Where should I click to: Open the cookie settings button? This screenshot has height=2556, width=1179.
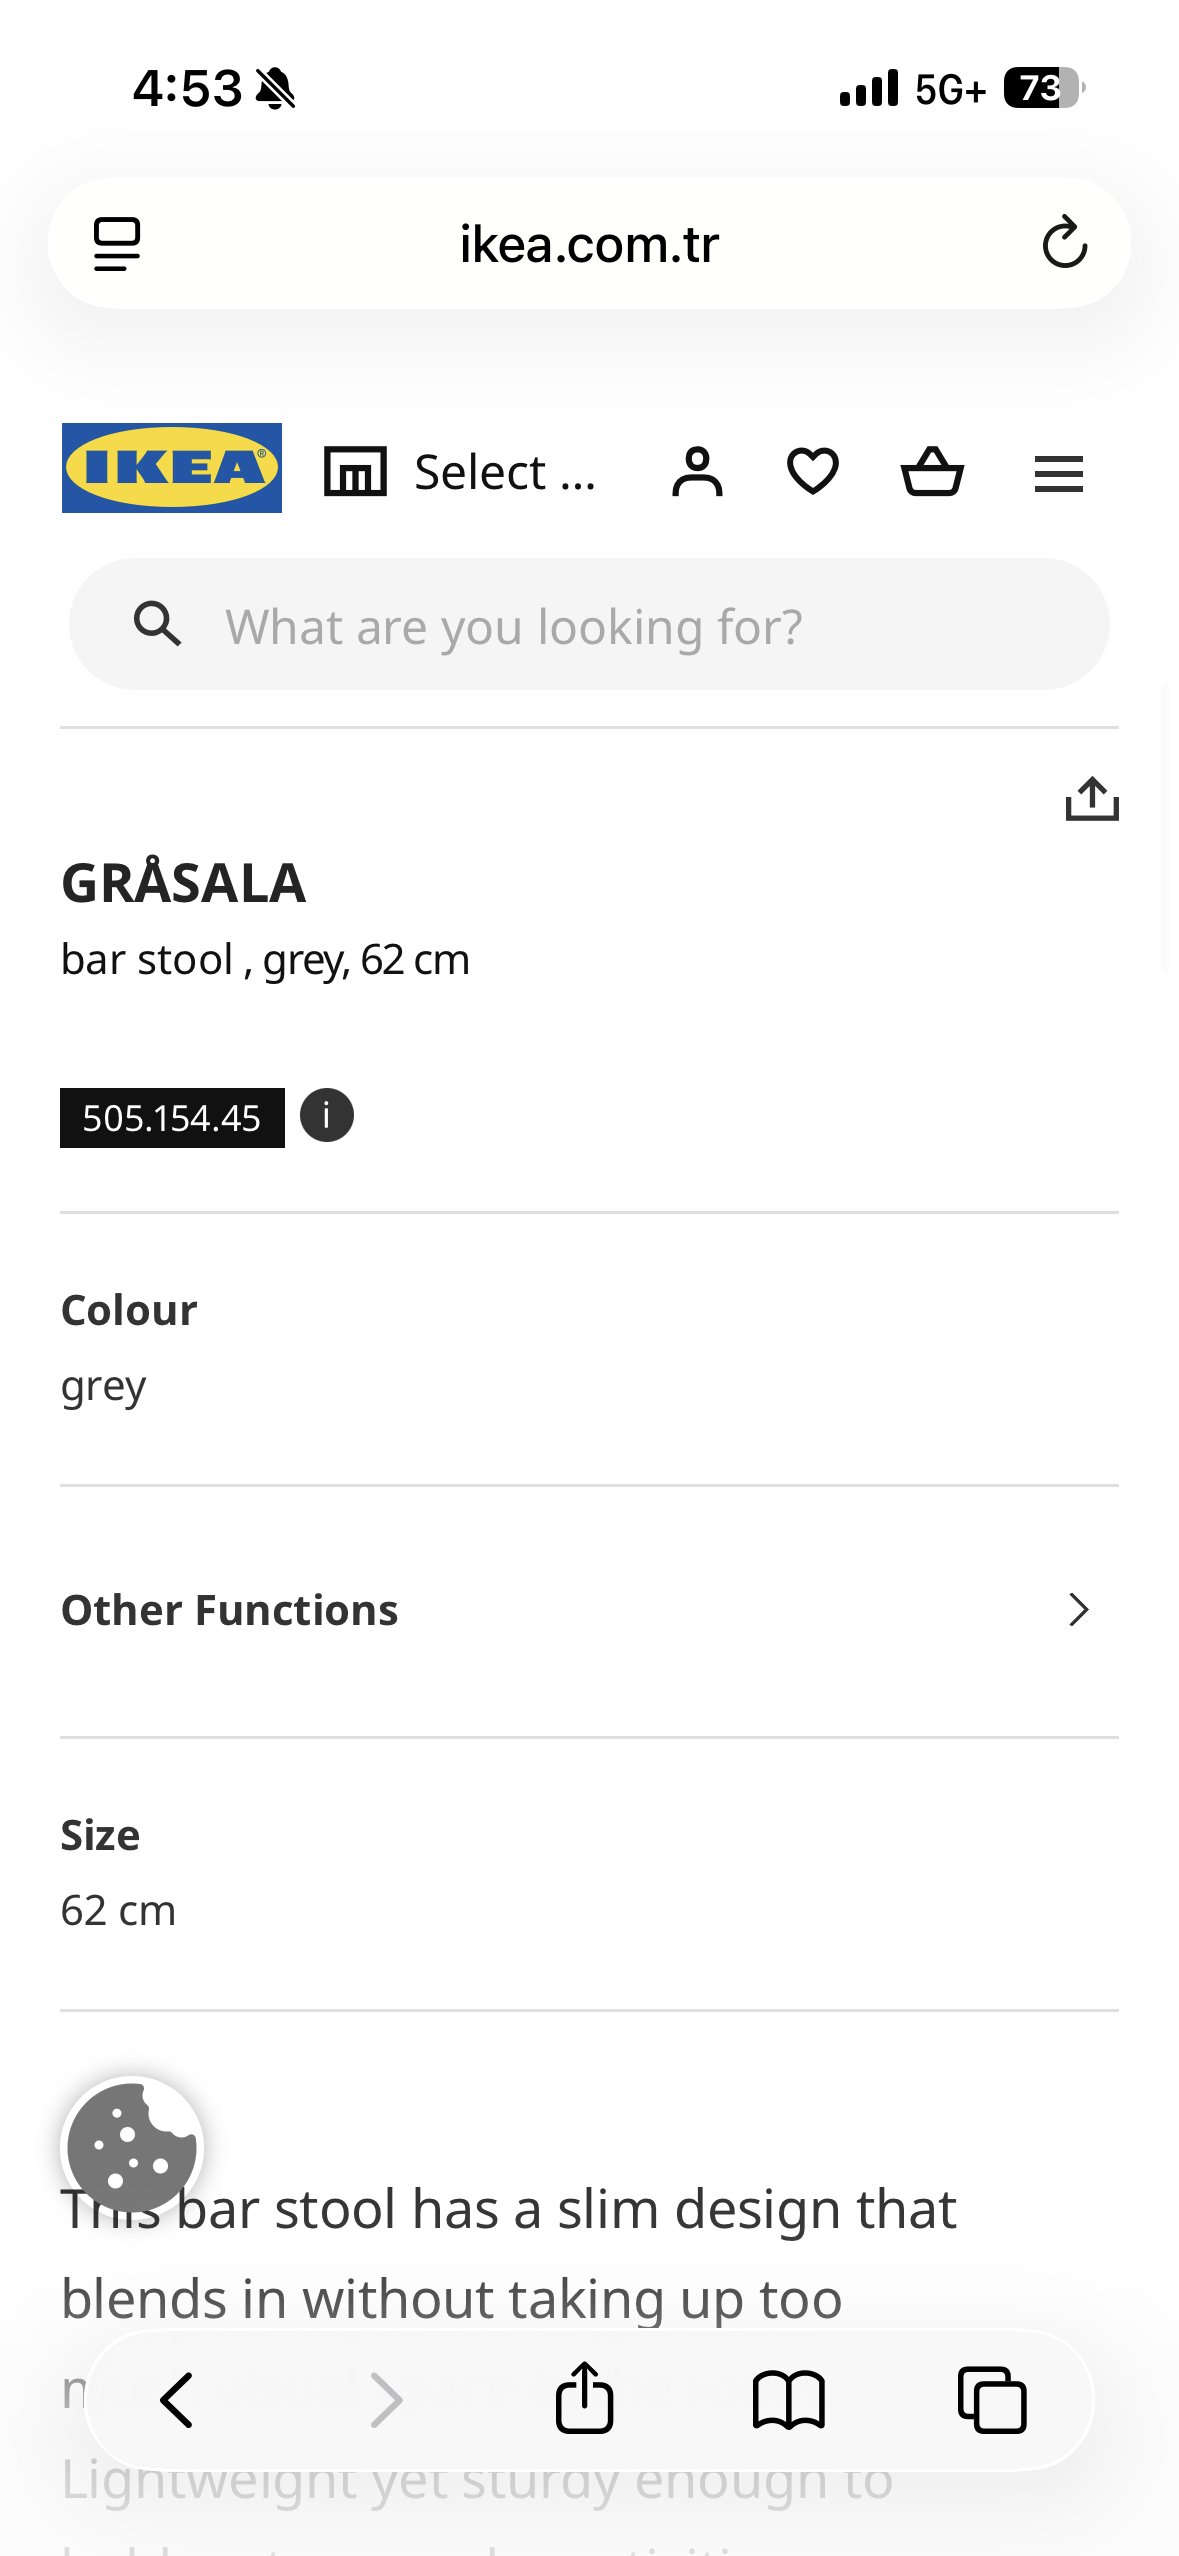pos(132,2146)
